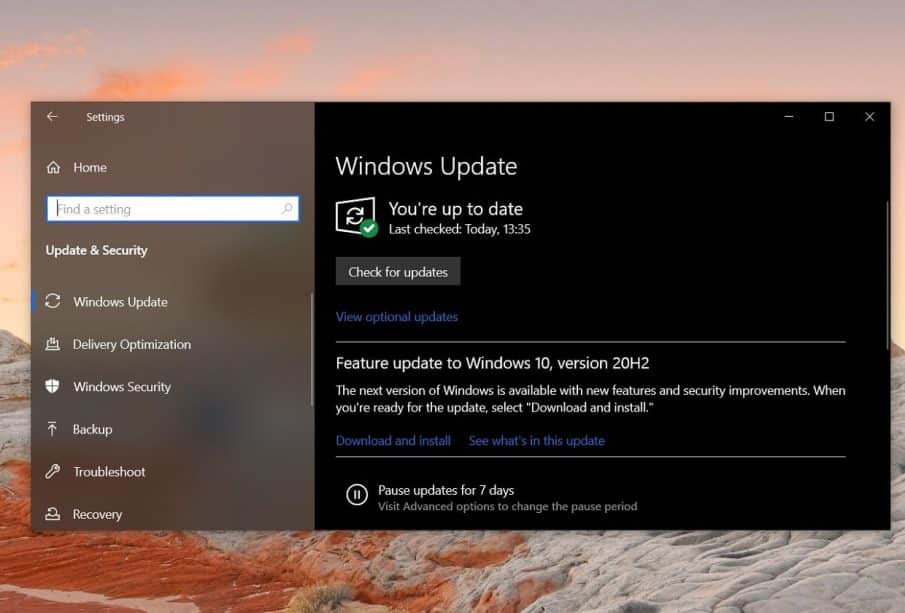Click the Windows Security shield icon

pos(53,386)
